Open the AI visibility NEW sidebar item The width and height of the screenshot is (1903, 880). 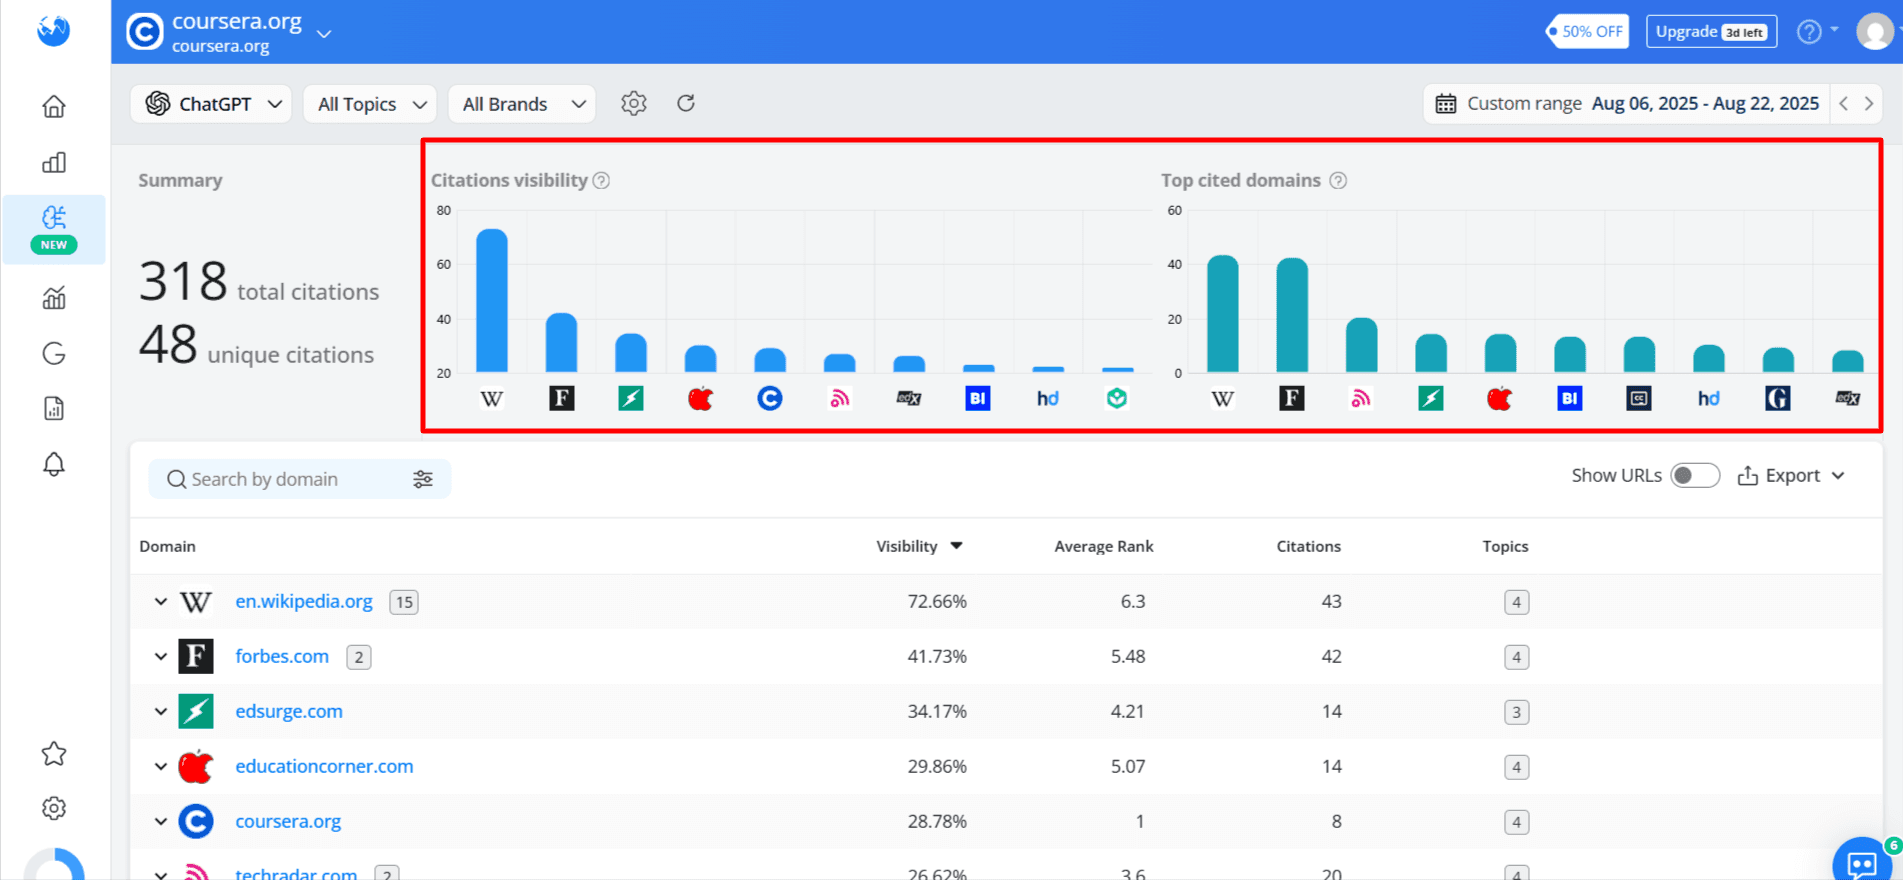[54, 229]
